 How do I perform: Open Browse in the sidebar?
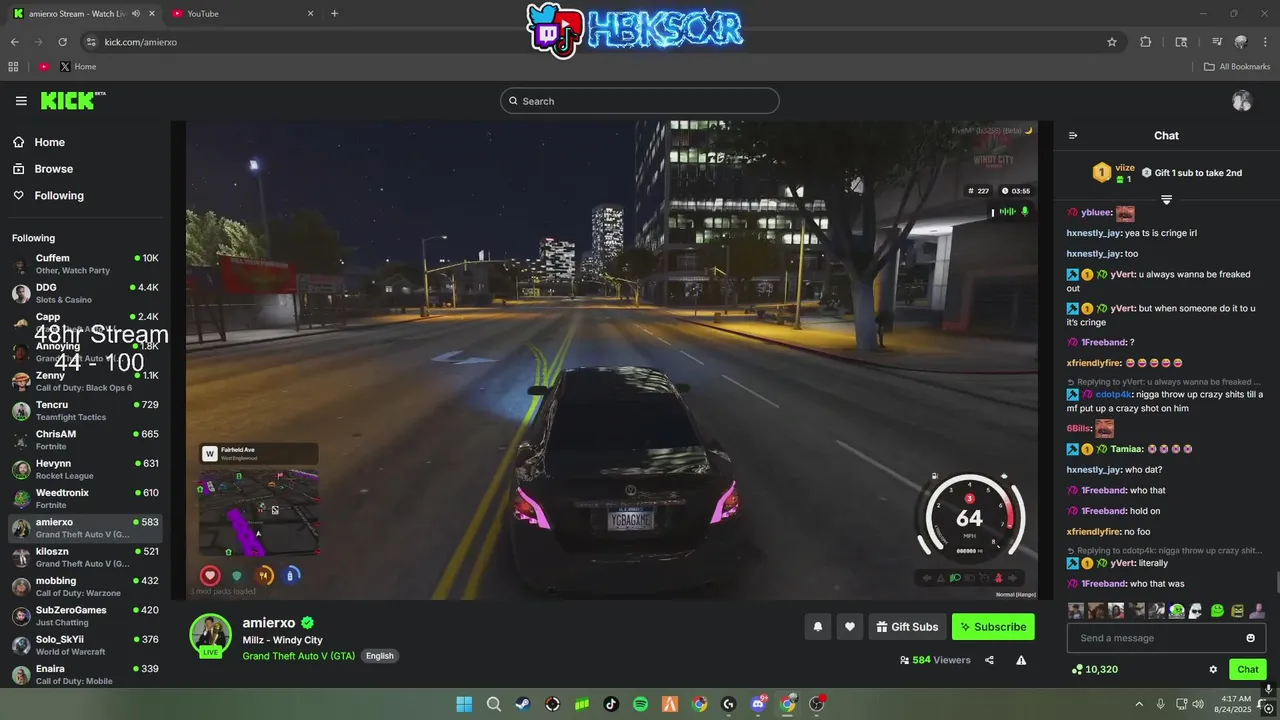point(84,169)
